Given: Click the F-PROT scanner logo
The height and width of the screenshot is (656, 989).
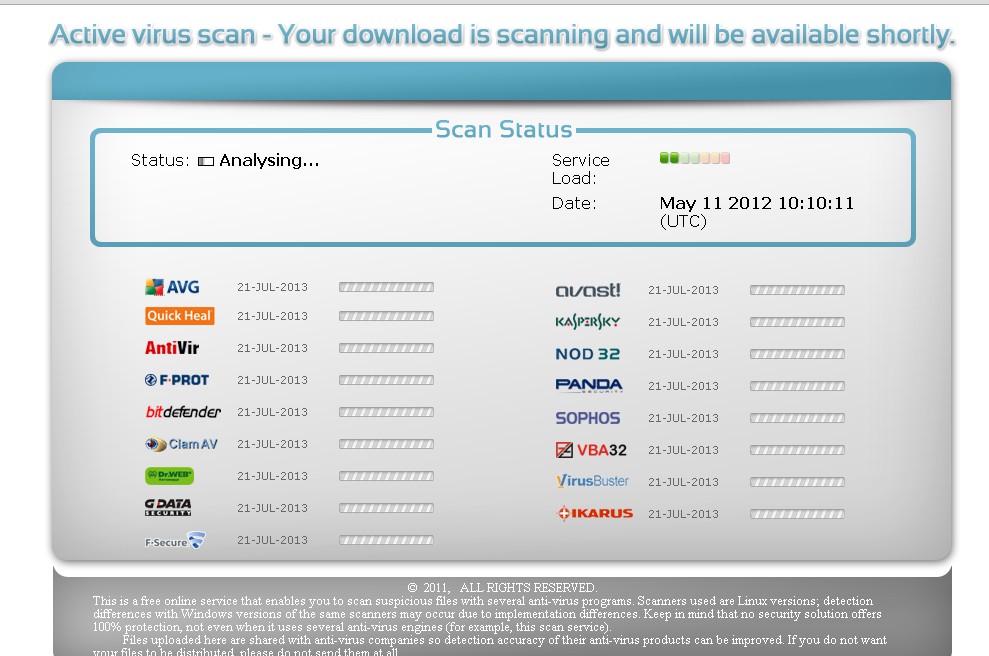Looking at the screenshot, I should (177, 380).
